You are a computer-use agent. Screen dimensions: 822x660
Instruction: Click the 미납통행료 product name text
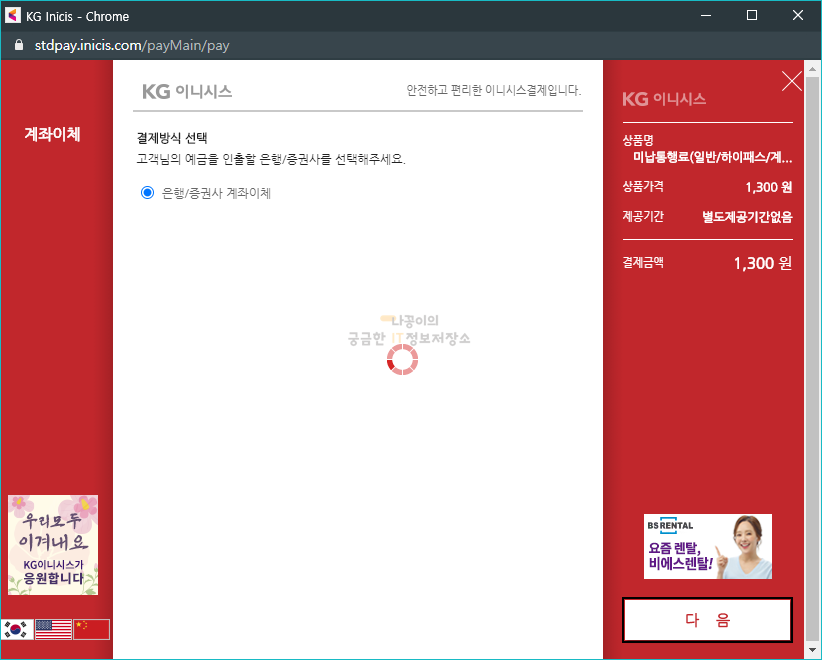712,157
